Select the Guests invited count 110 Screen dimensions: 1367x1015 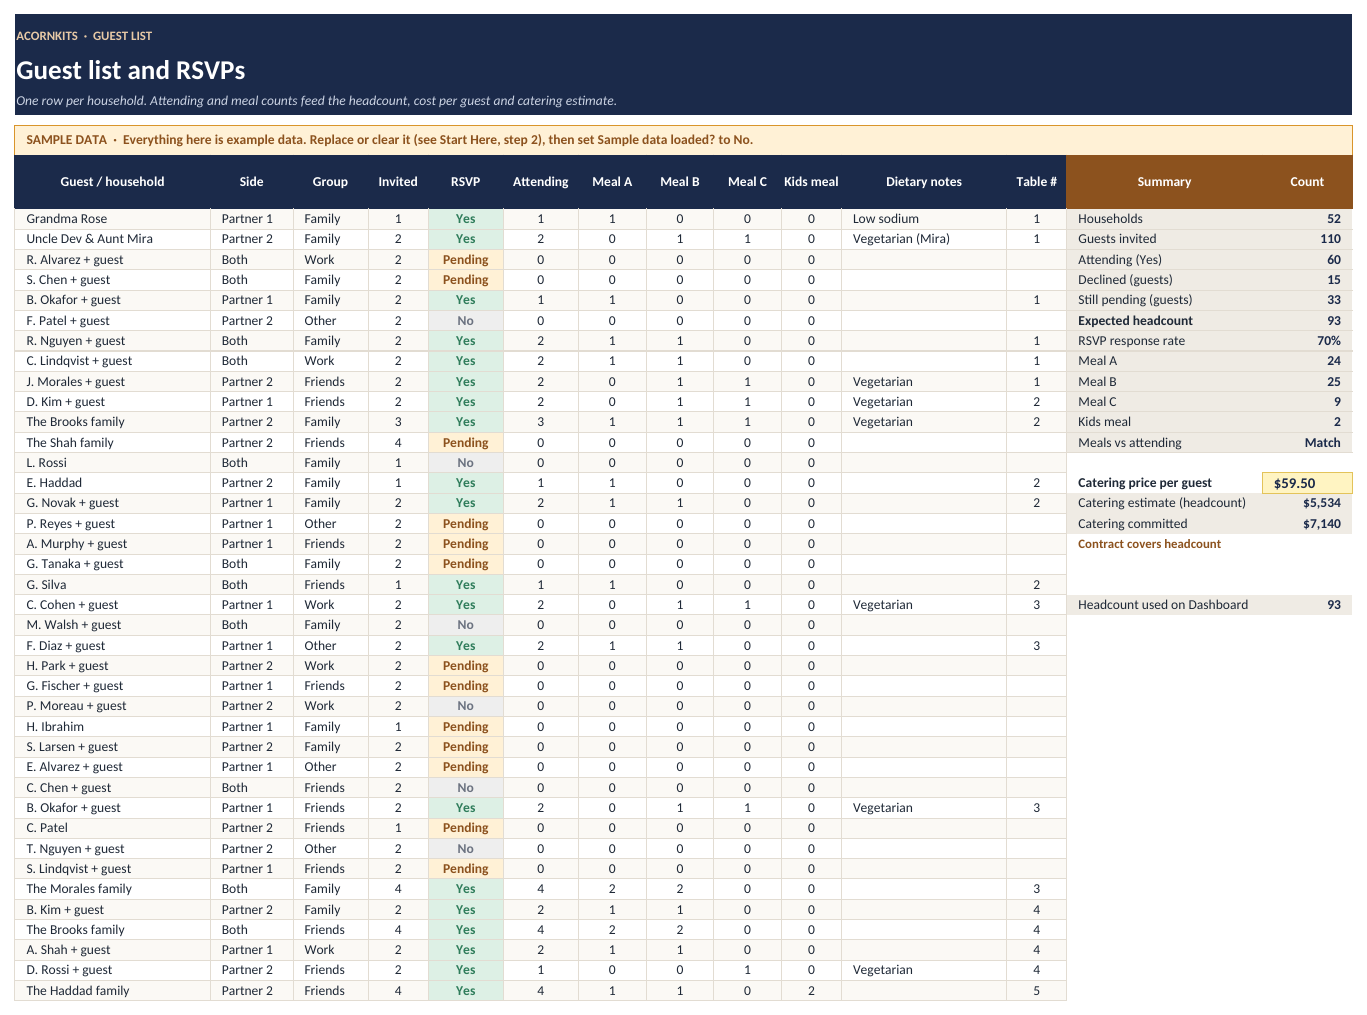(x=1307, y=239)
